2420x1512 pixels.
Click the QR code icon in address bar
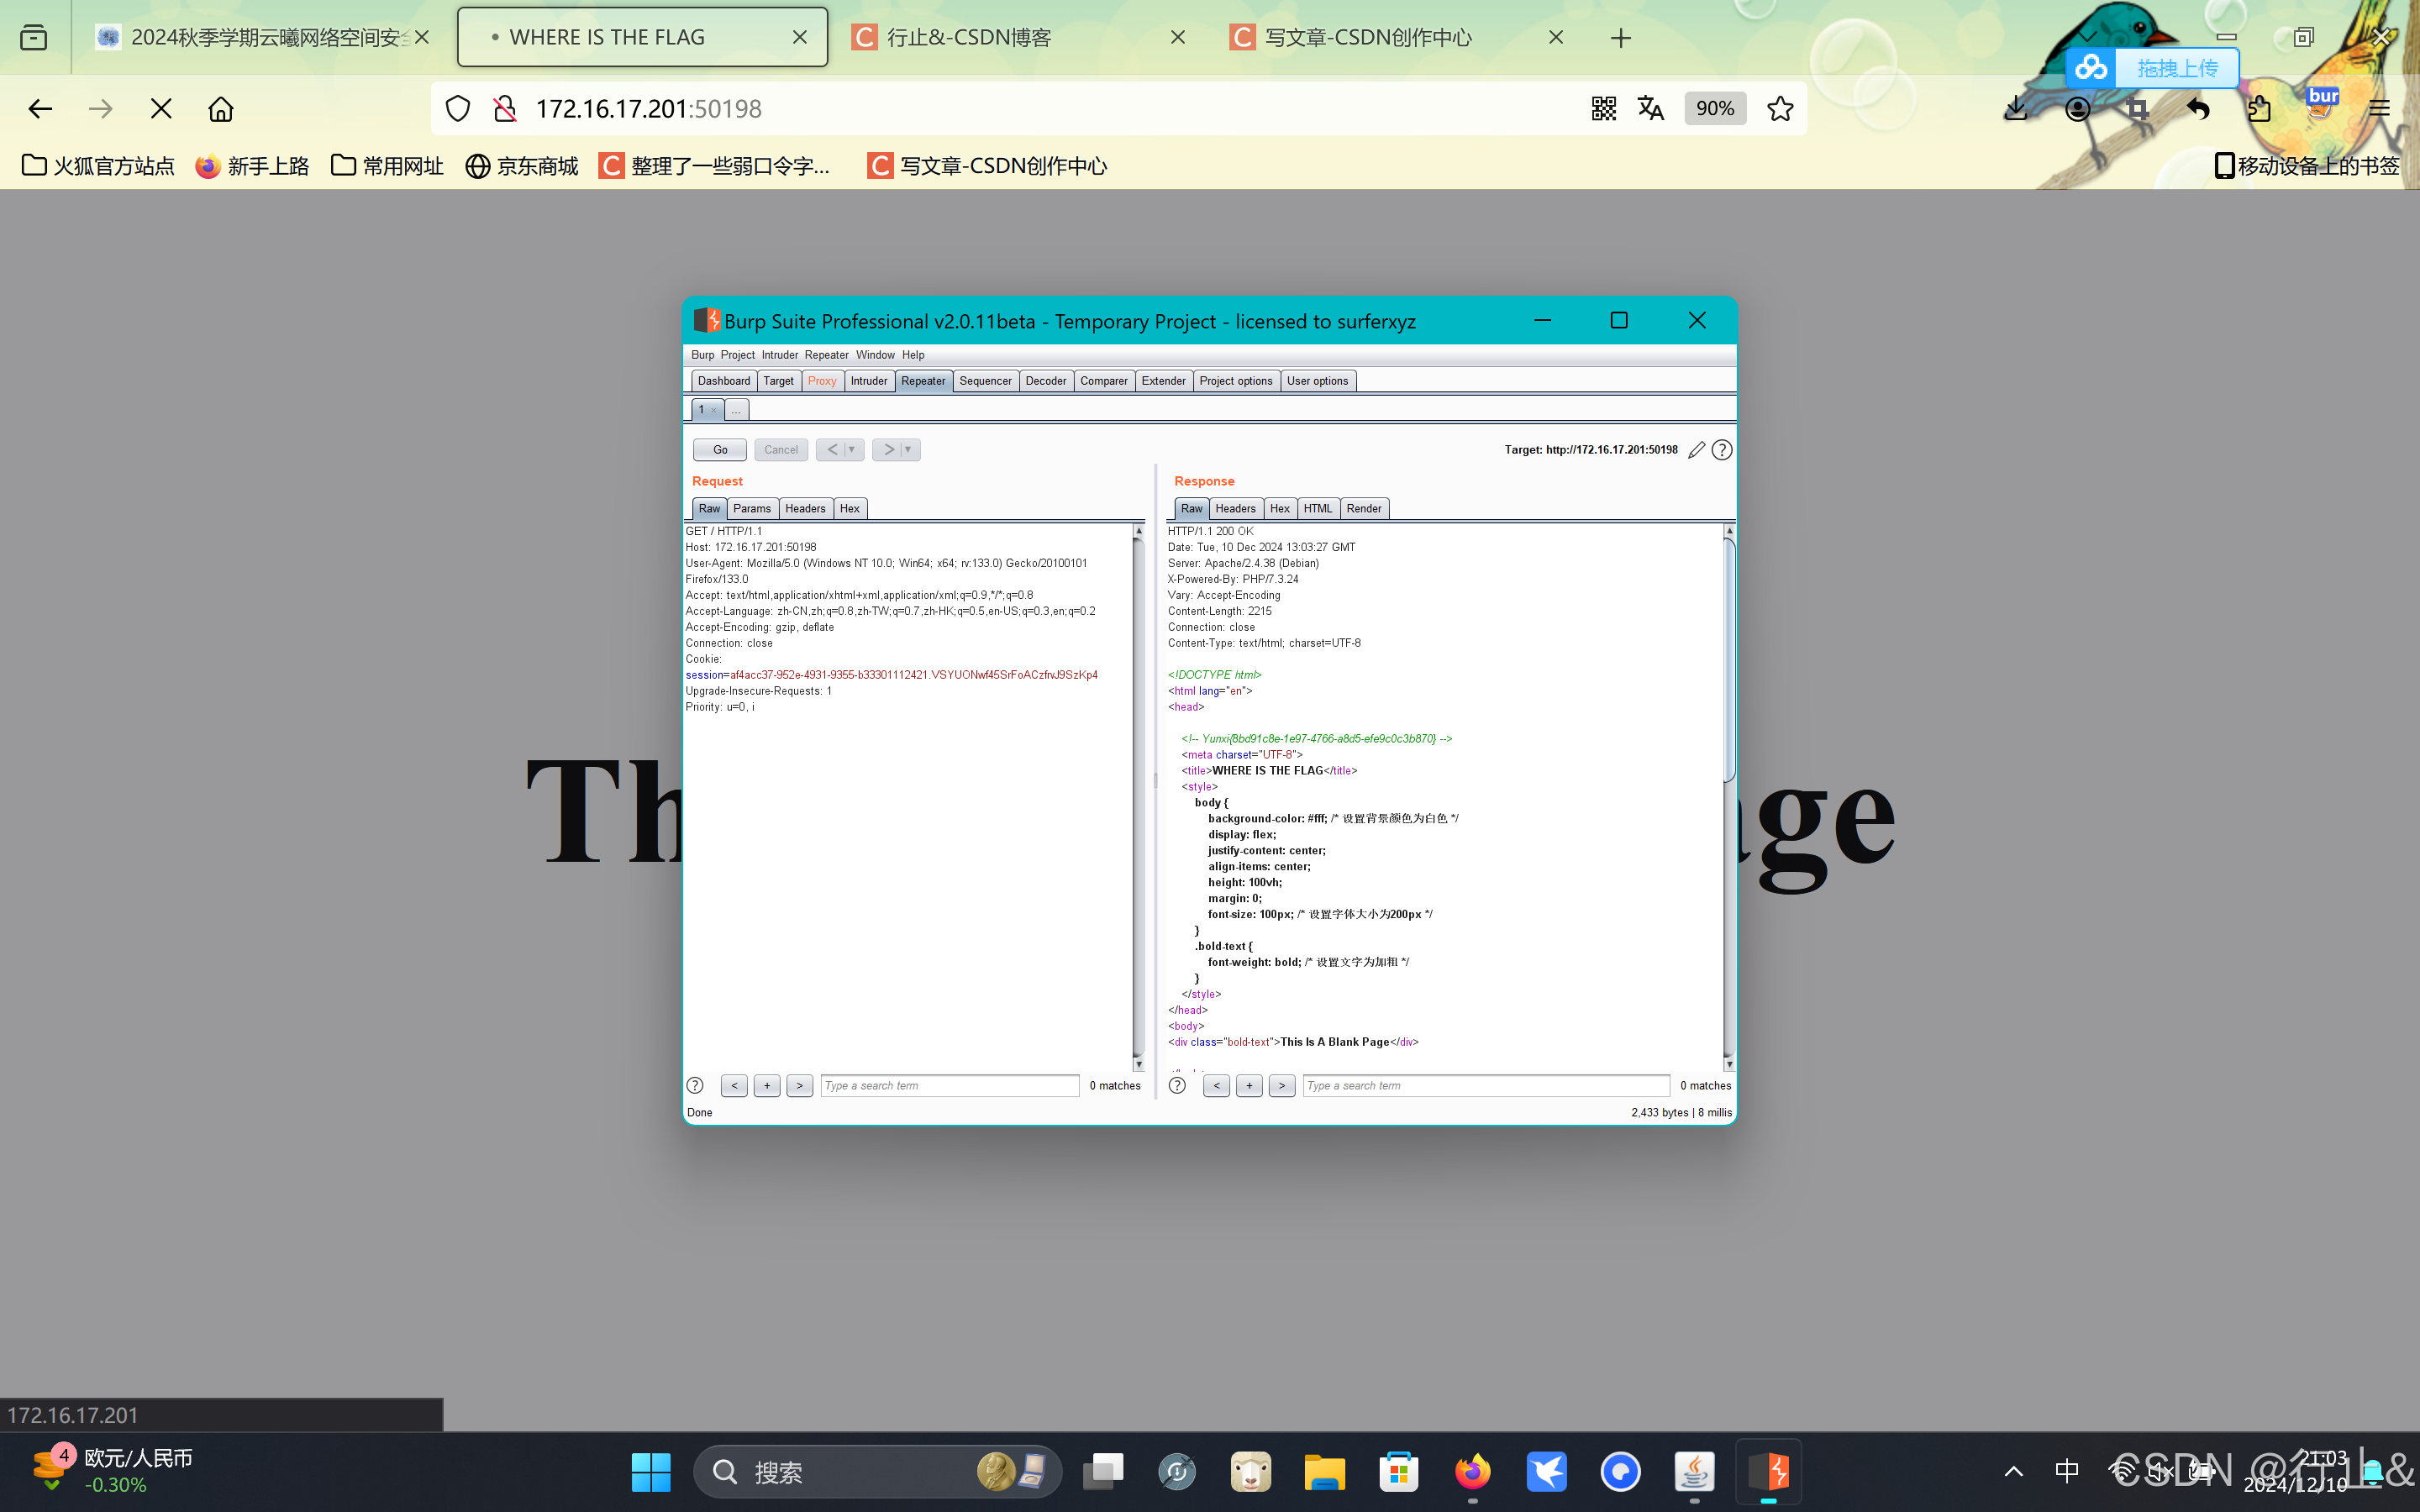pyautogui.click(x=1603, y=109)
